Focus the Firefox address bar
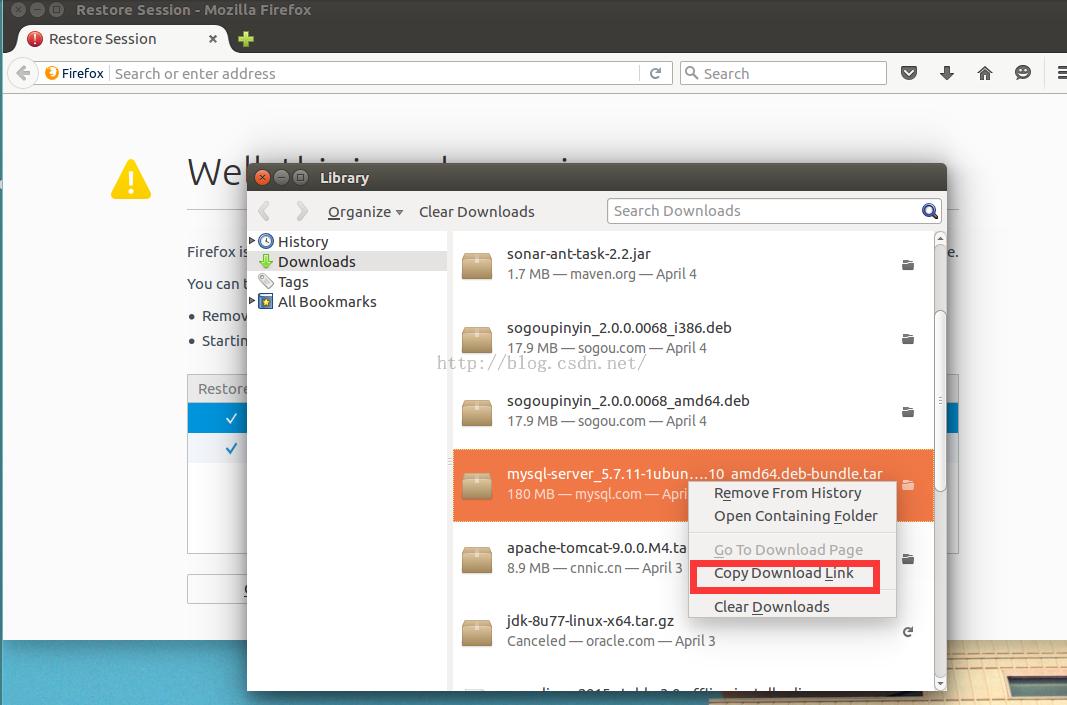The image size is (1067, 705). (x=376, y=73)
